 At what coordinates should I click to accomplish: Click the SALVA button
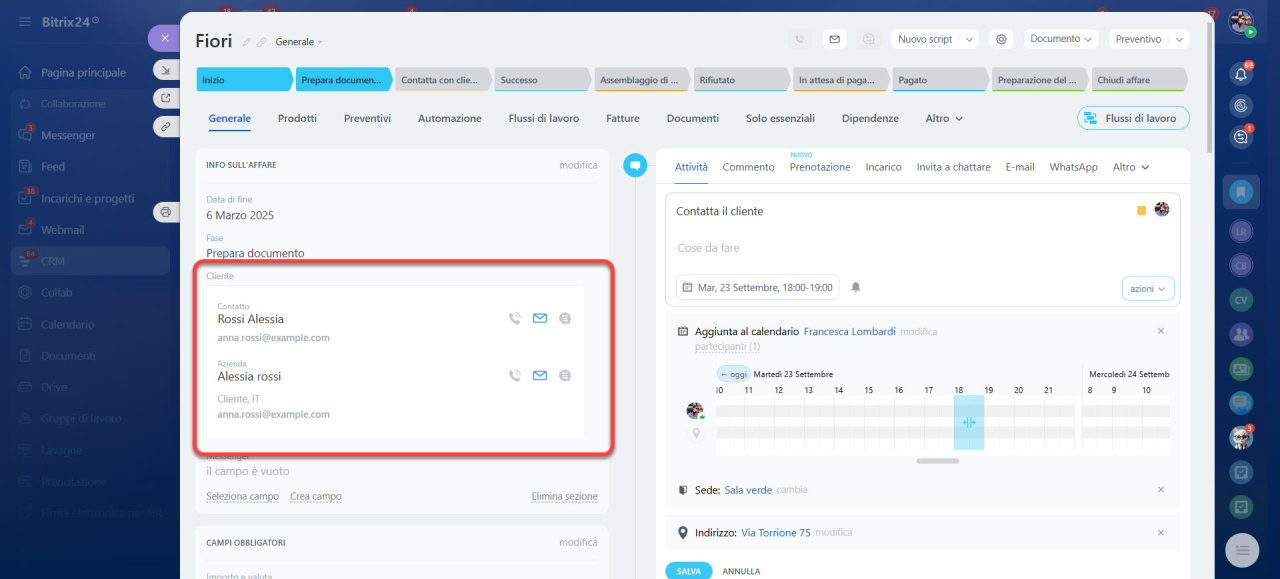[688, 571]
